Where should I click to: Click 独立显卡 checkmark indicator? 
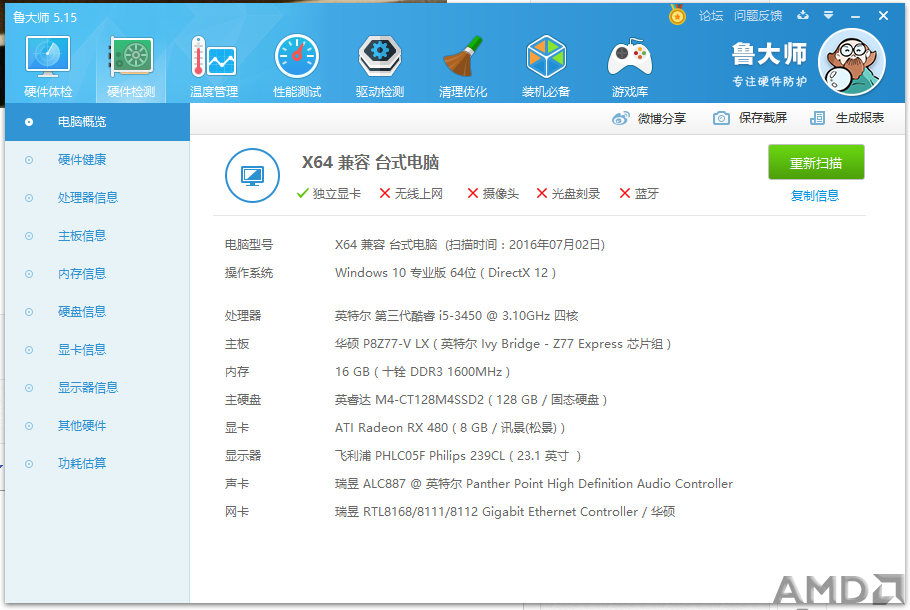(x=328, y=194)
